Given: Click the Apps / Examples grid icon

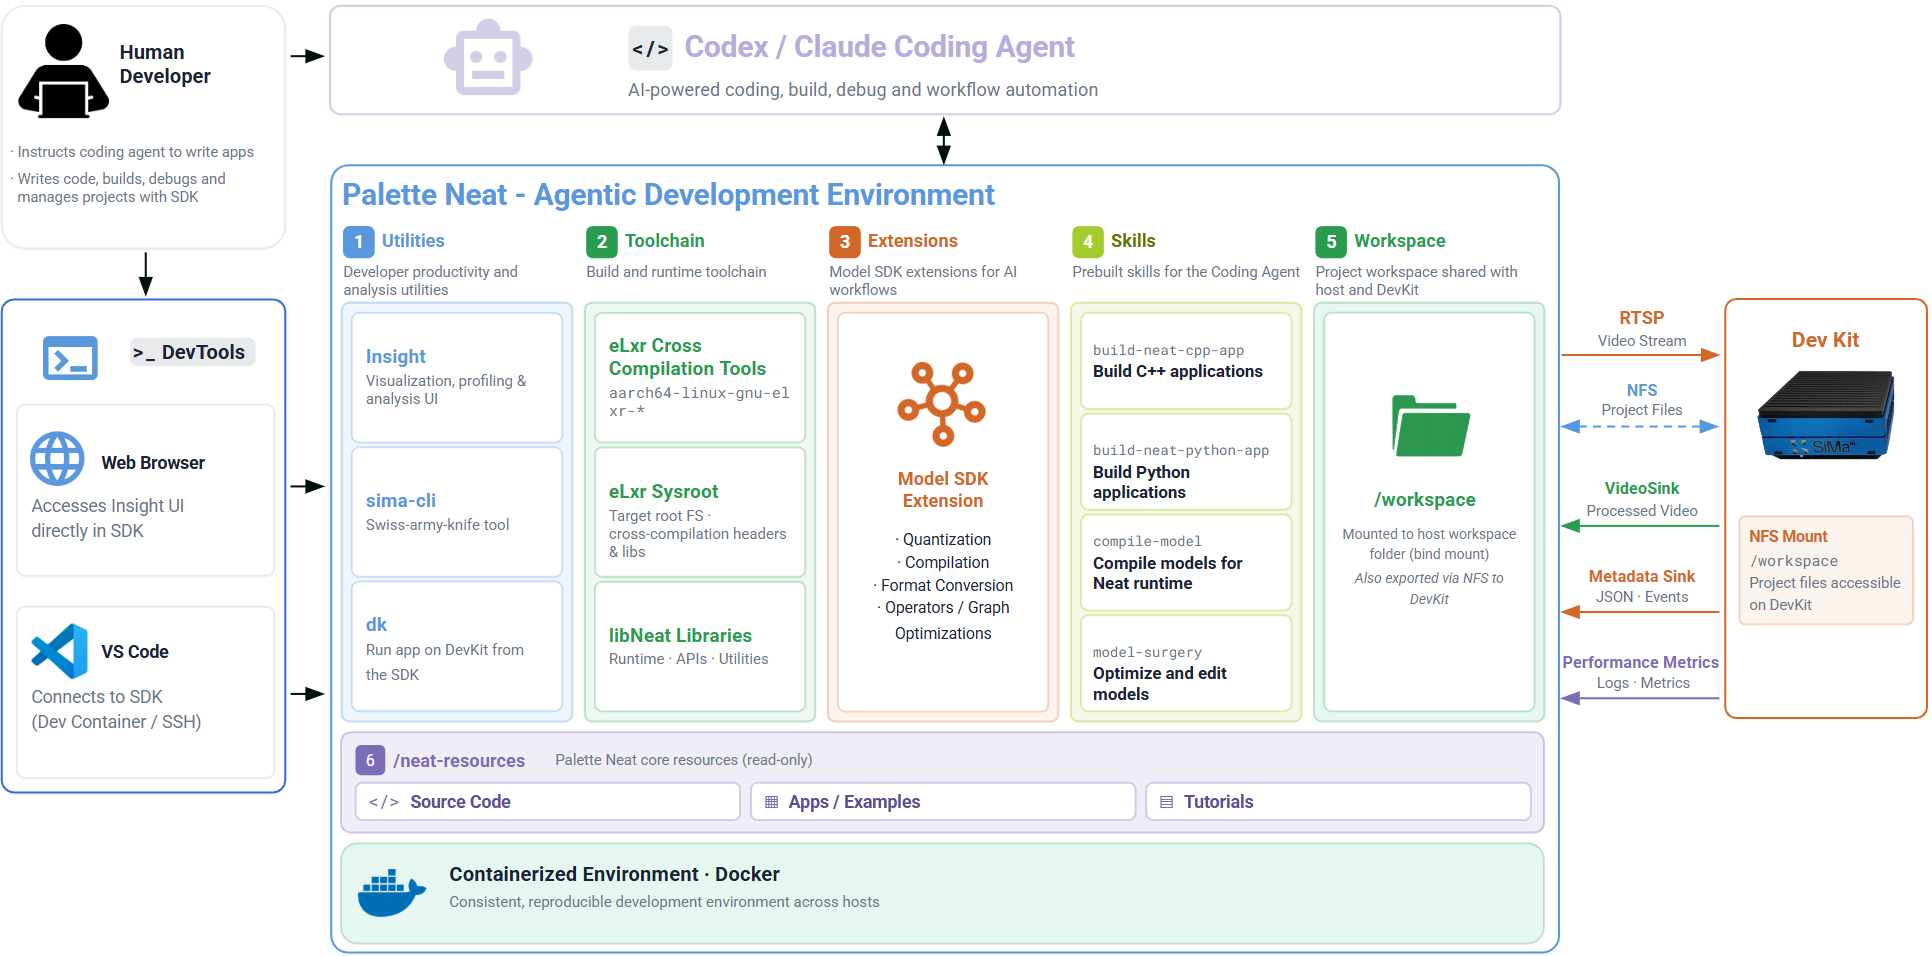Looking at the screenshot, I should coord(771,802).
